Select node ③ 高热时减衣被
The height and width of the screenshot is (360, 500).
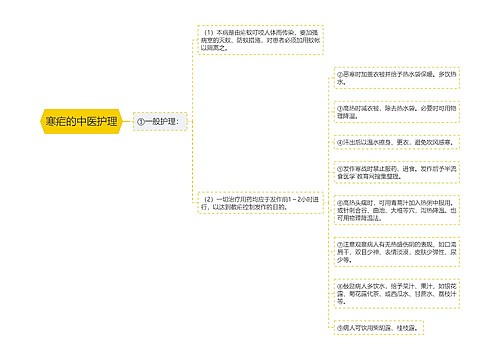tap(397, 112)
